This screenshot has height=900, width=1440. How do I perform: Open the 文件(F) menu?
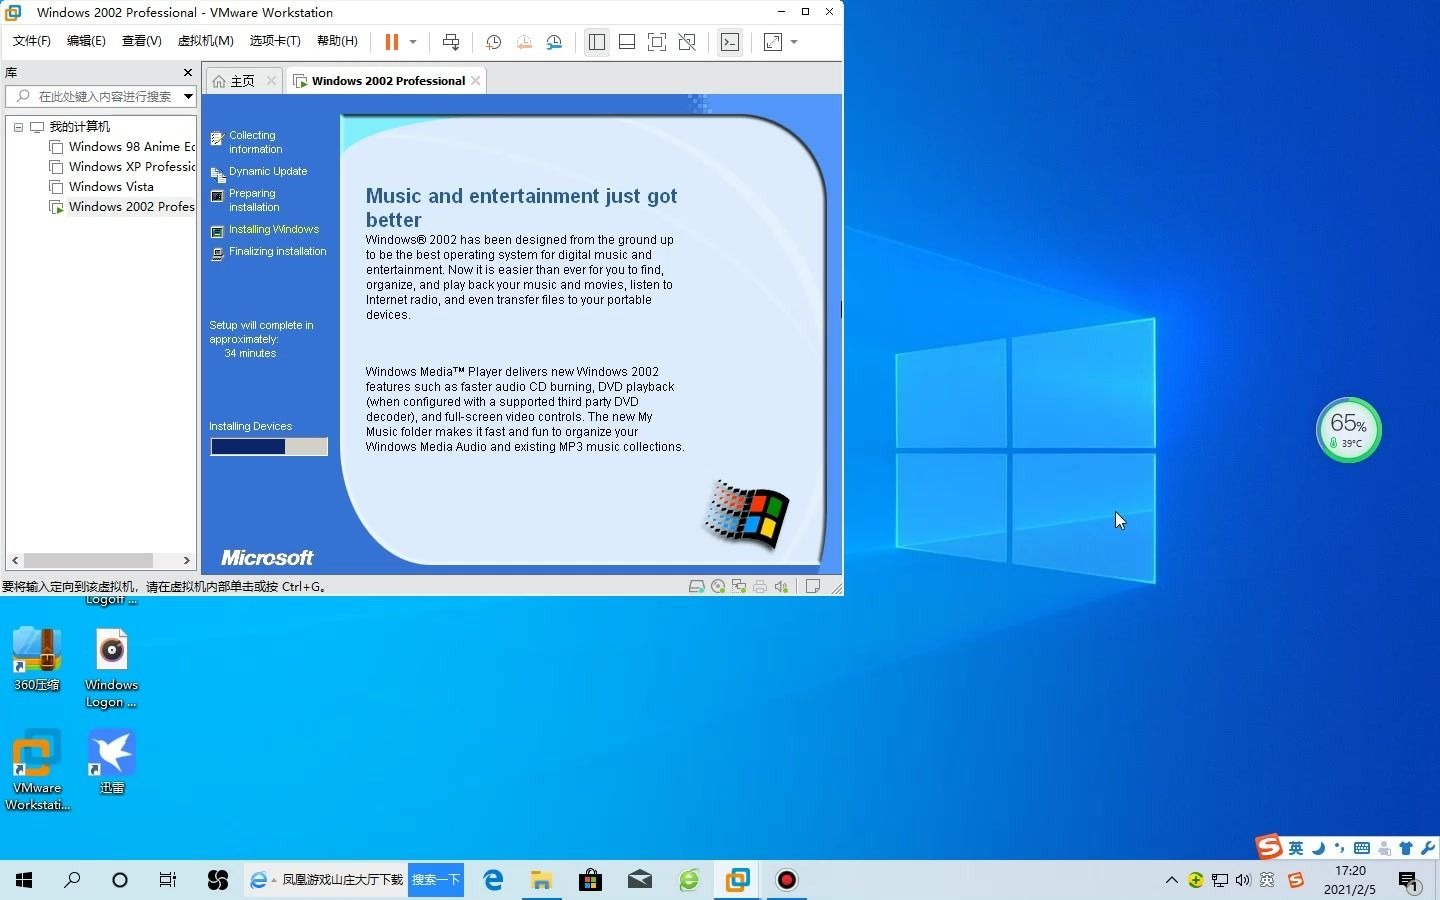pyautogui.click(x=32, y=41)
